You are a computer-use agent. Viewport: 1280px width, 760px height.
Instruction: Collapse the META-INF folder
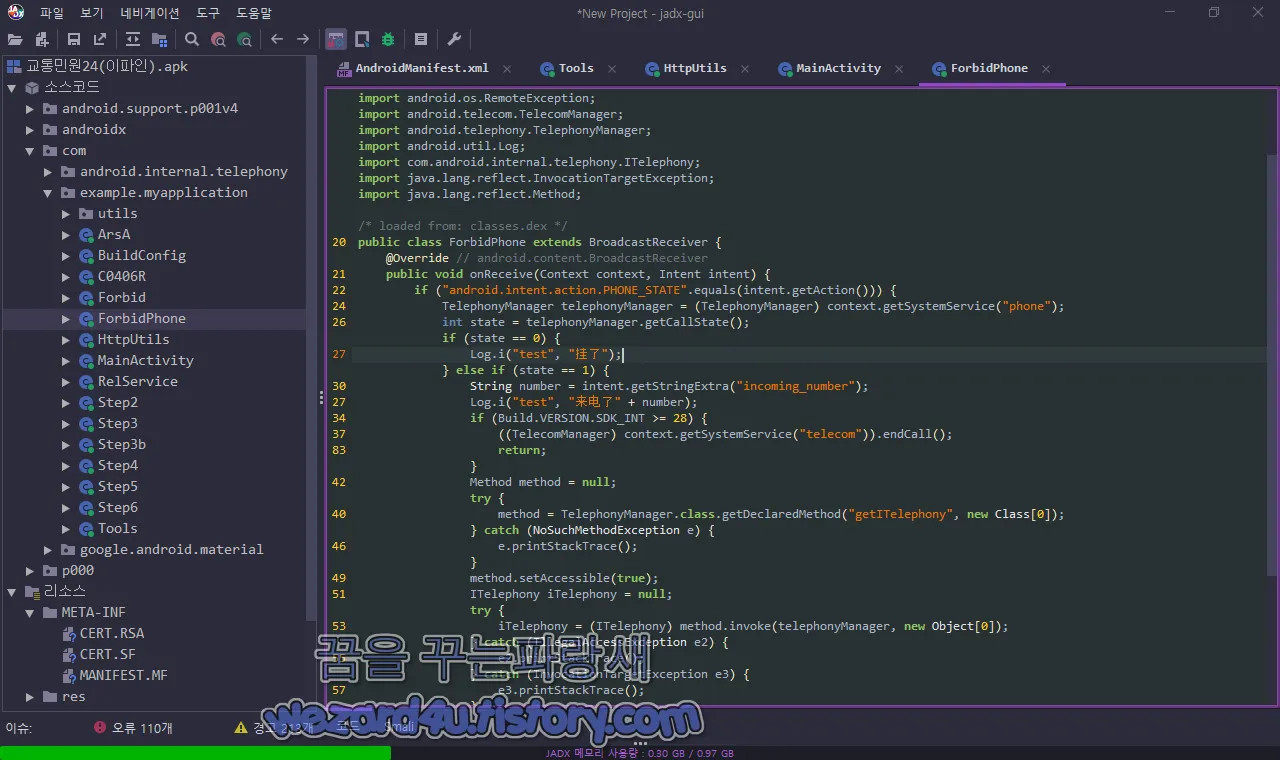30,612
